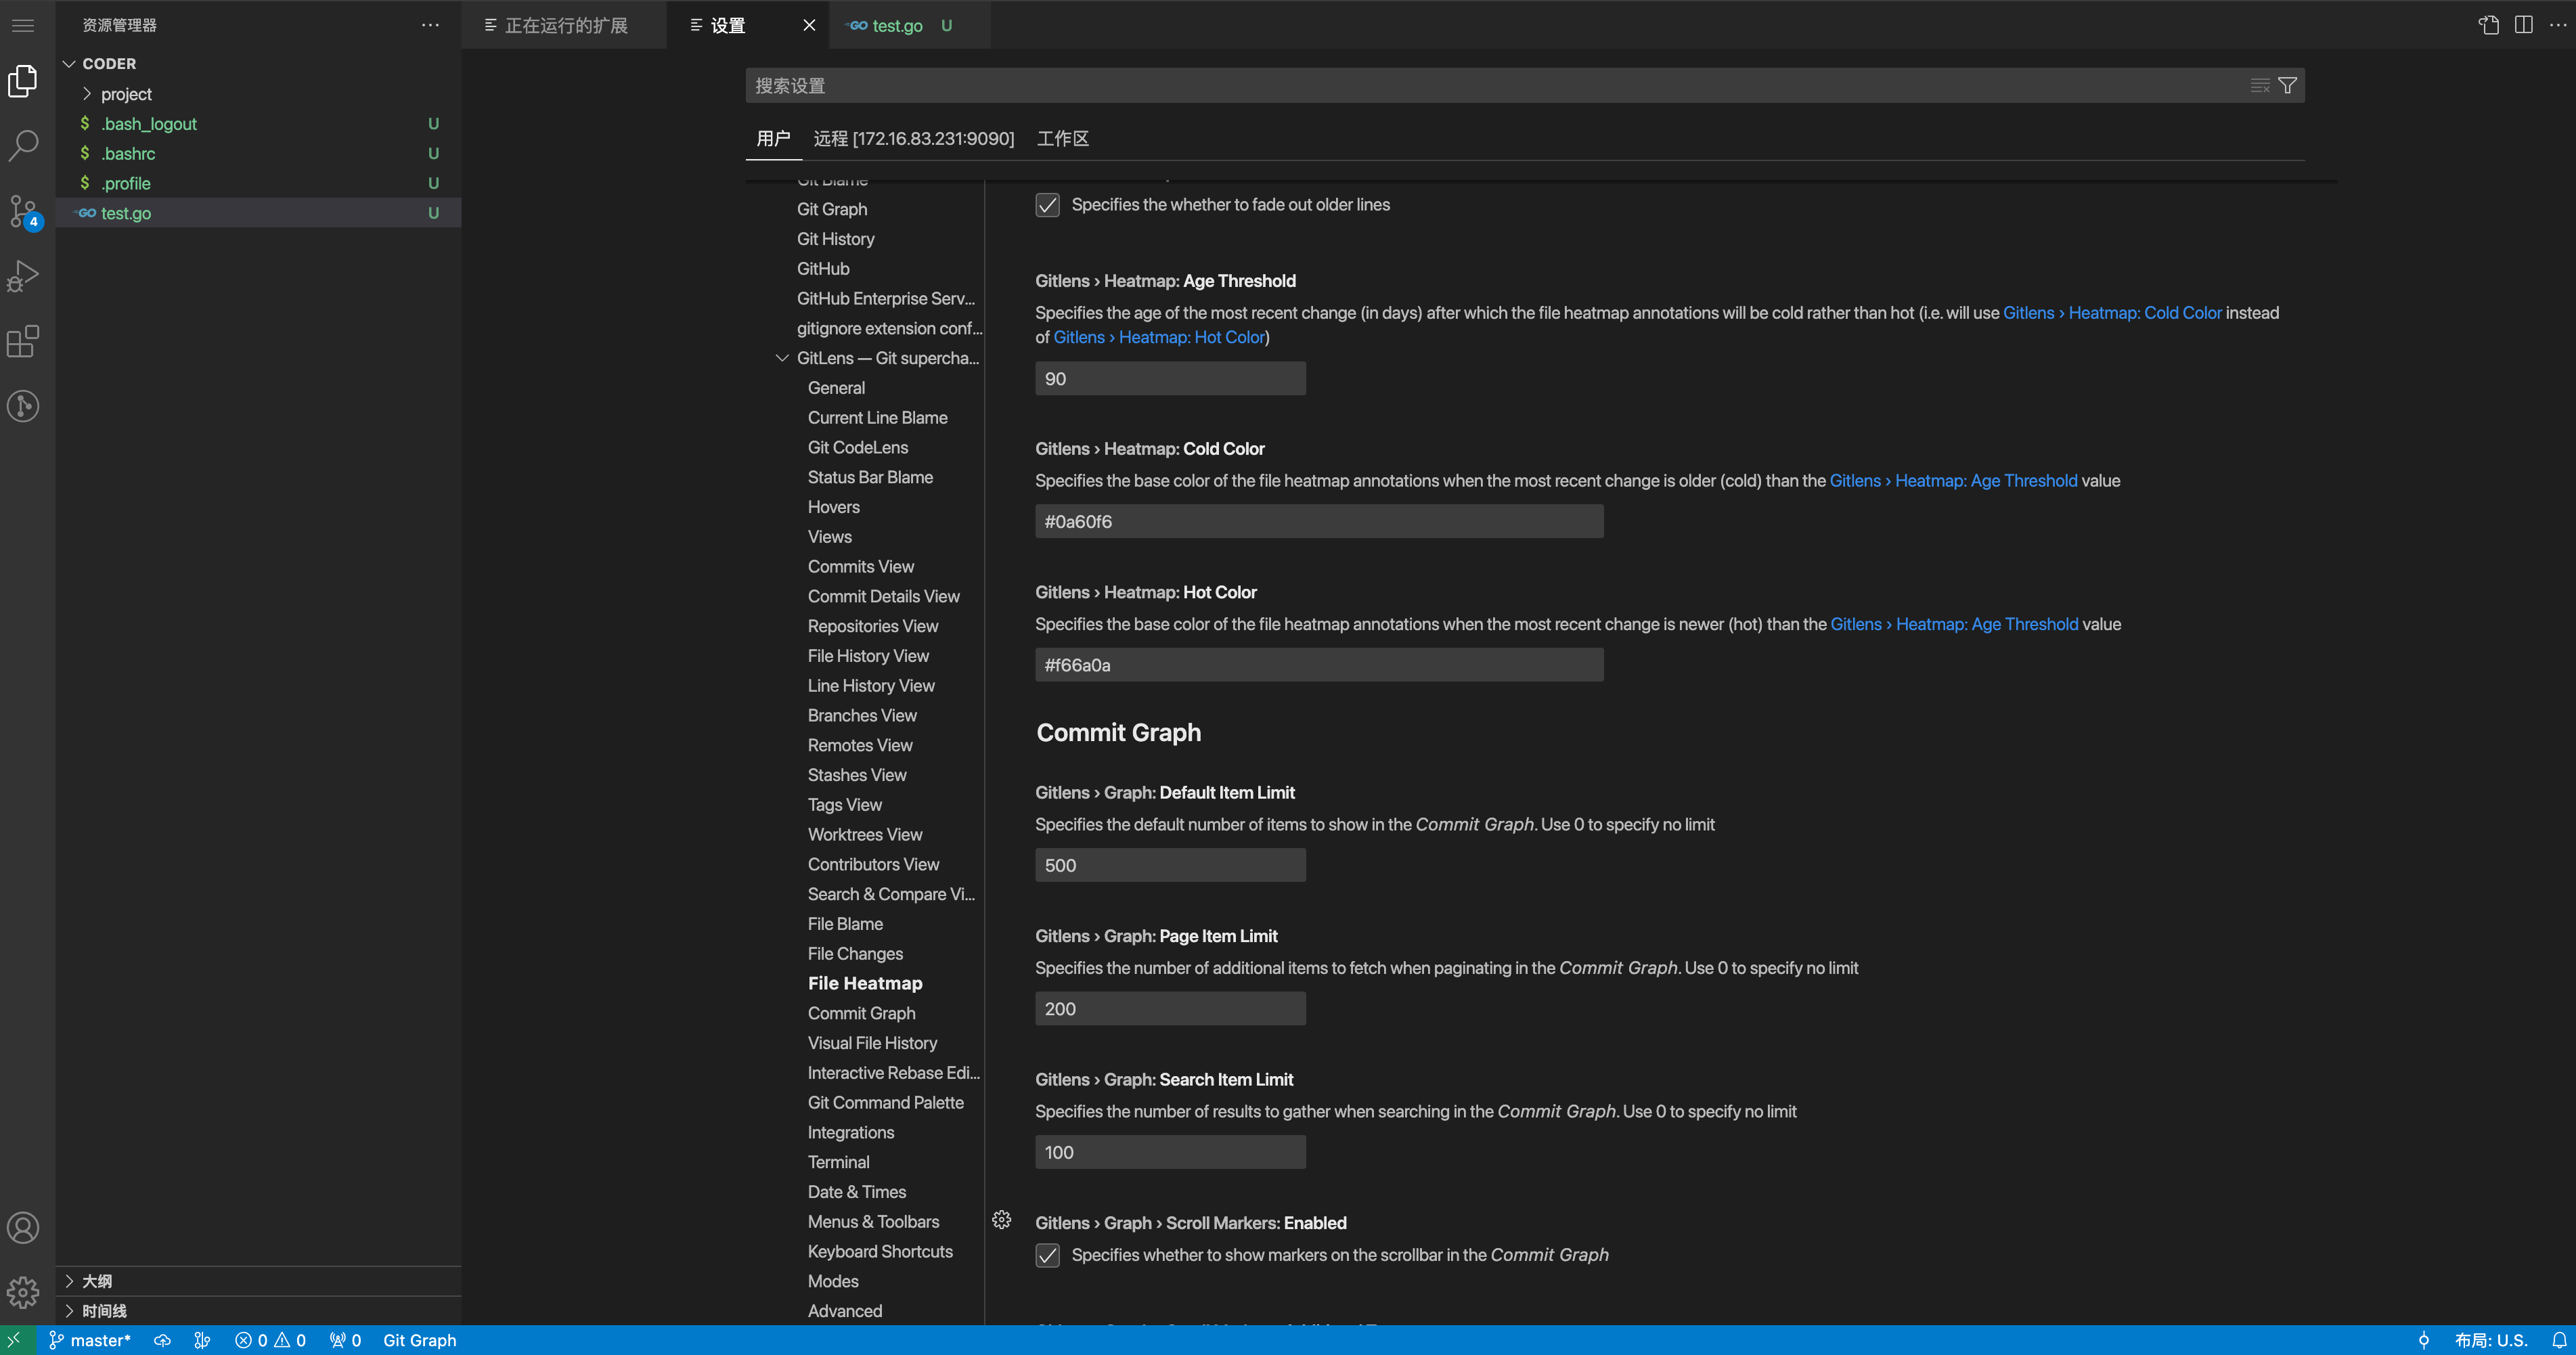The width and height of the screenshot is (2576, 1355).
Task: Click the git branch compare status icon
Action: (202, 1340)
